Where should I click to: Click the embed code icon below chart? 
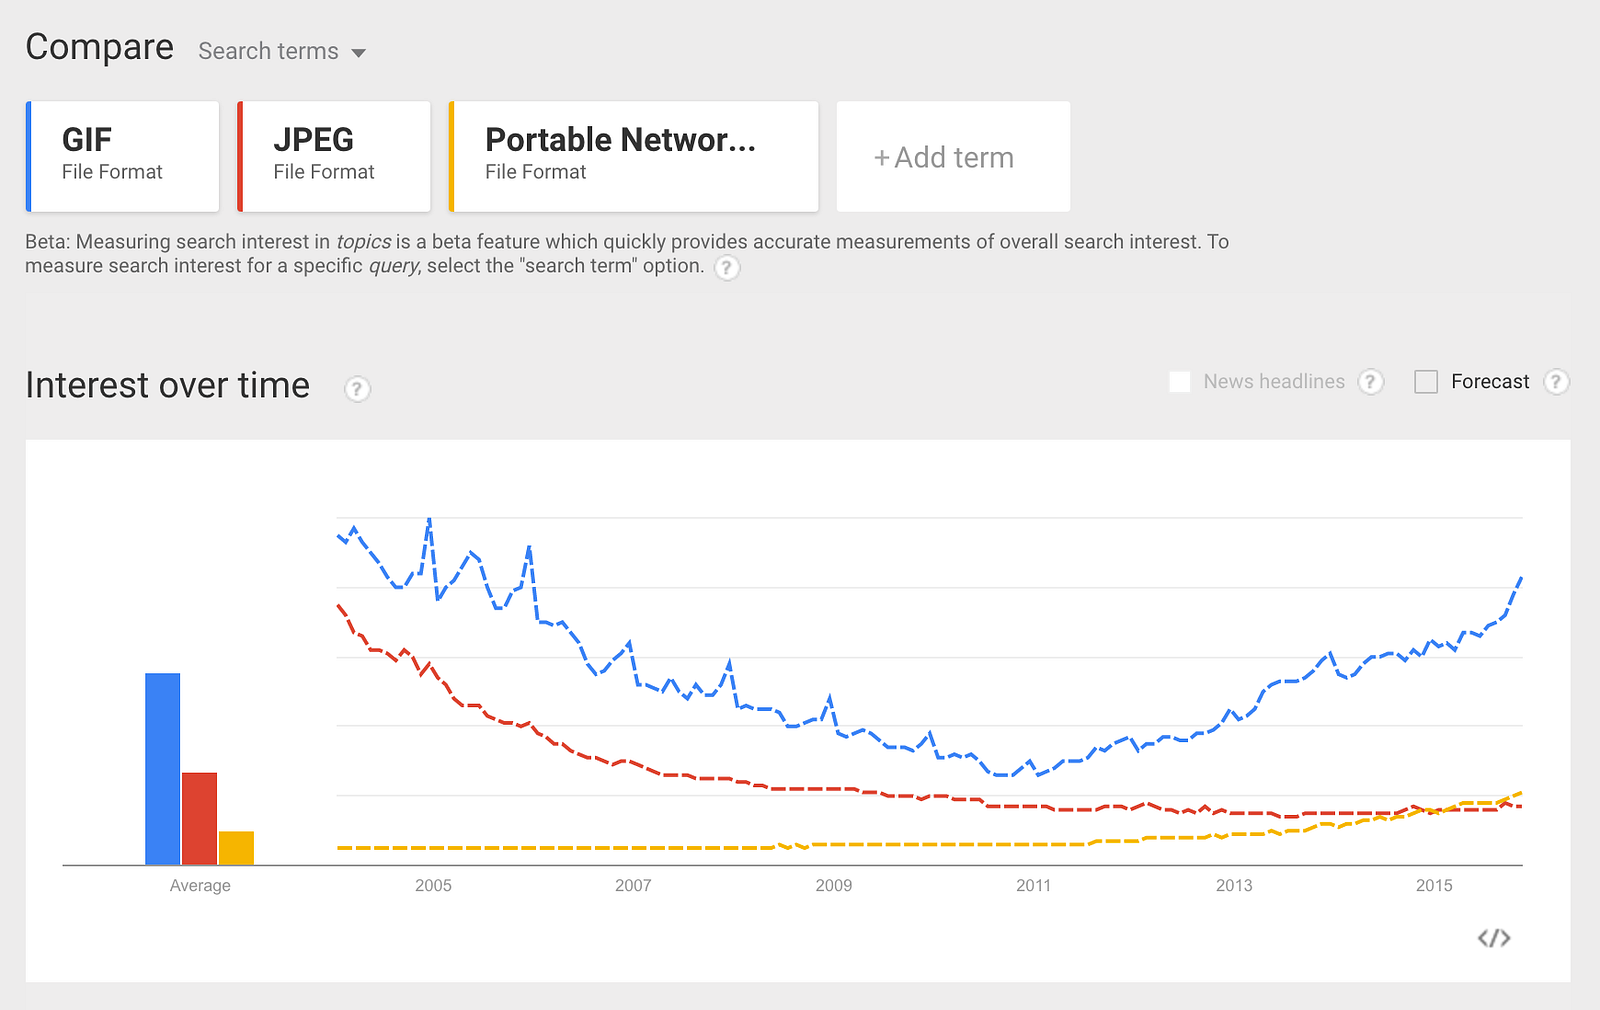[1494, 938]
